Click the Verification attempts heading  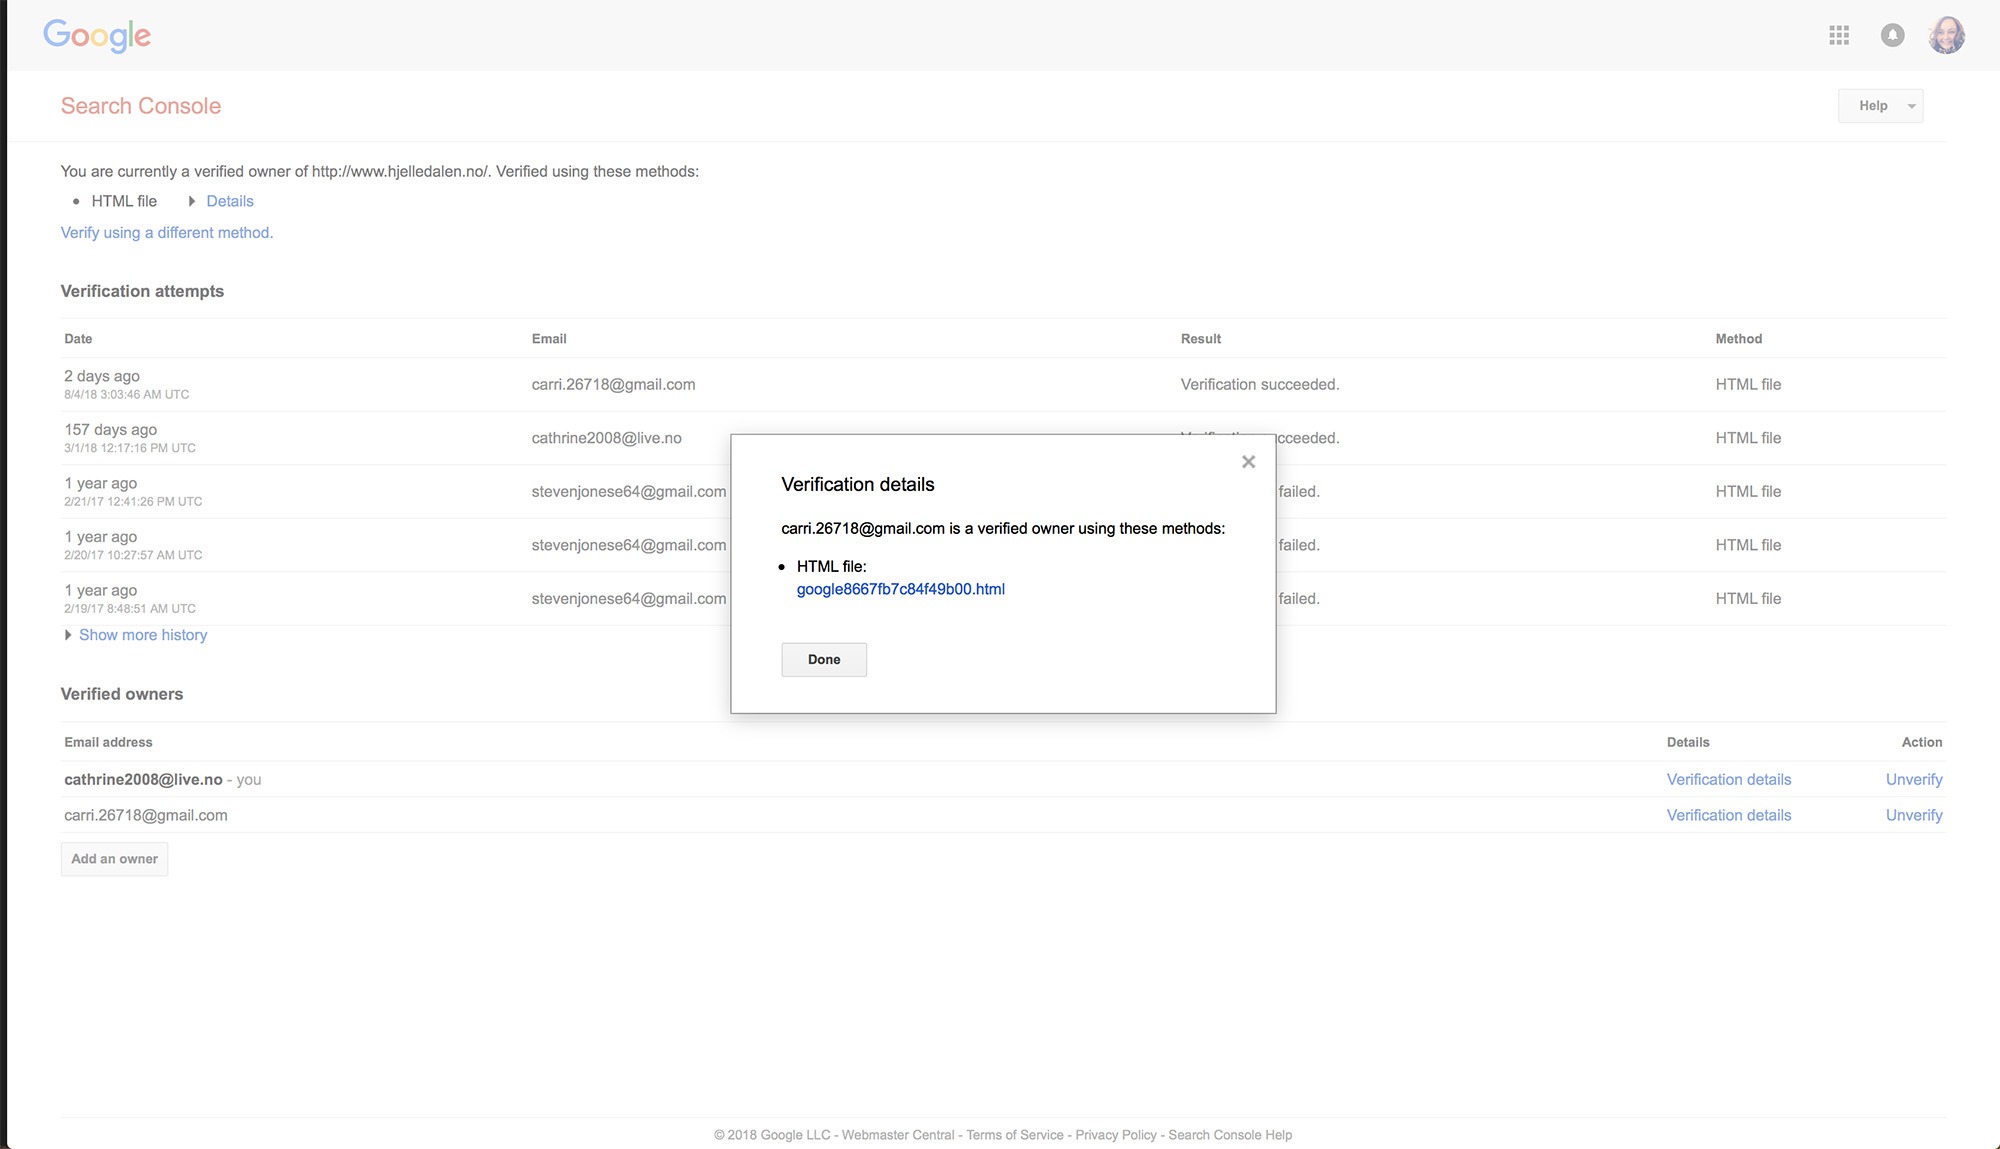tap(142, 291)
